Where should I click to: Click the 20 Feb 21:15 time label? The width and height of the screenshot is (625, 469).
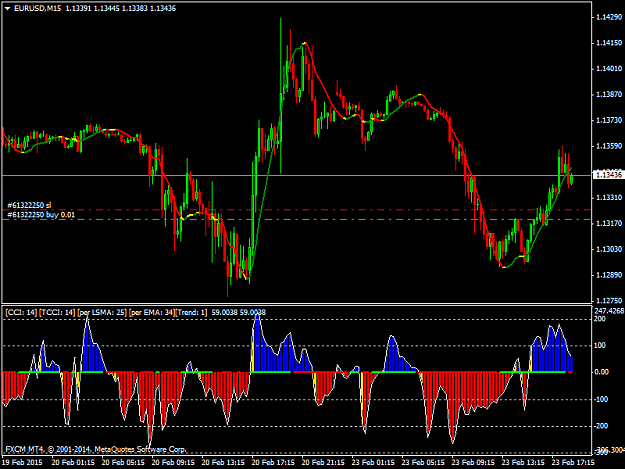[323, 463]
